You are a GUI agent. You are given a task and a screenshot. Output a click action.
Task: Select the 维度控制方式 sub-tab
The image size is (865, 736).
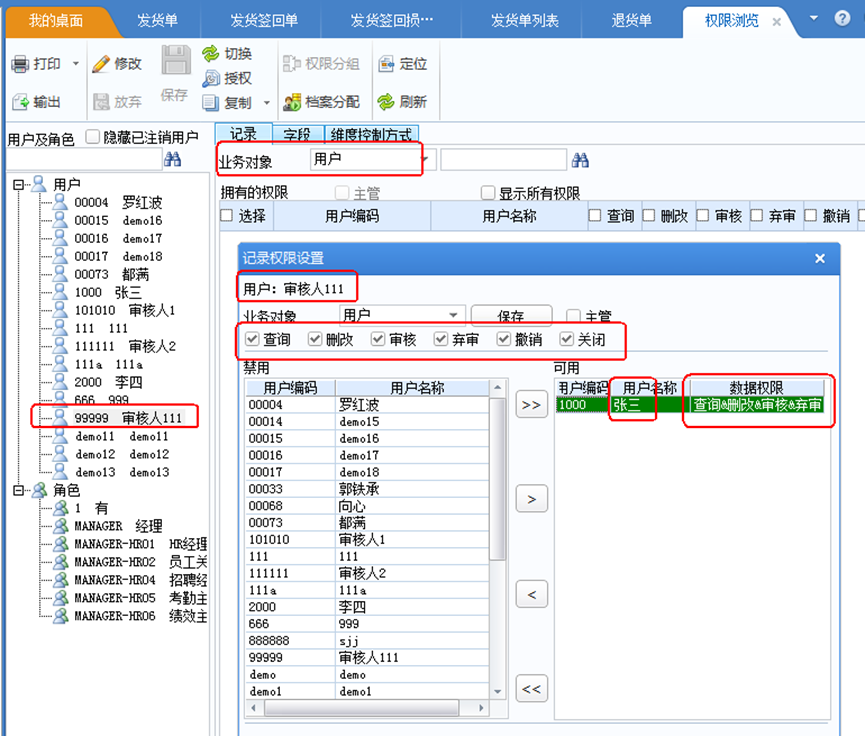click(x=371, y=134)
